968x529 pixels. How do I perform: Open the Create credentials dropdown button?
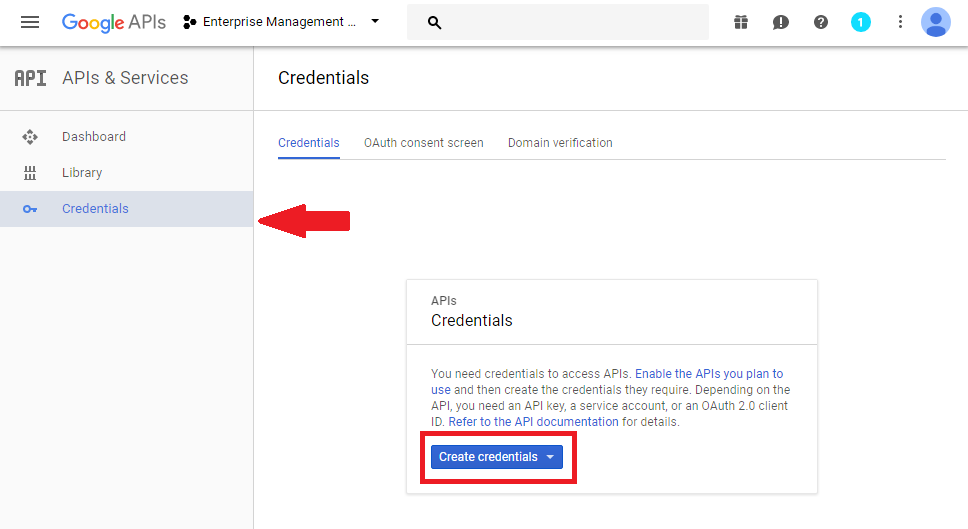[x=497, y=457]
